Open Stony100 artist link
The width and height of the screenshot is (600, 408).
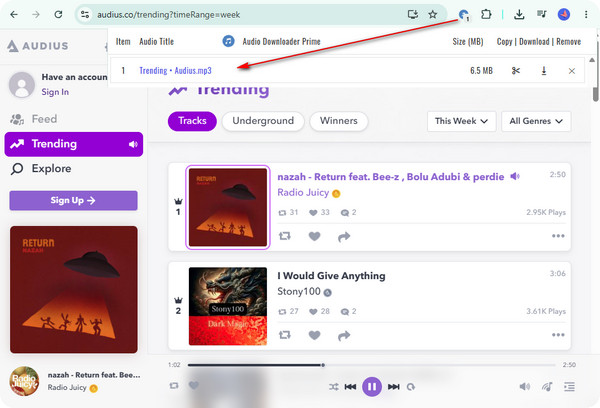tap(299, 292)
